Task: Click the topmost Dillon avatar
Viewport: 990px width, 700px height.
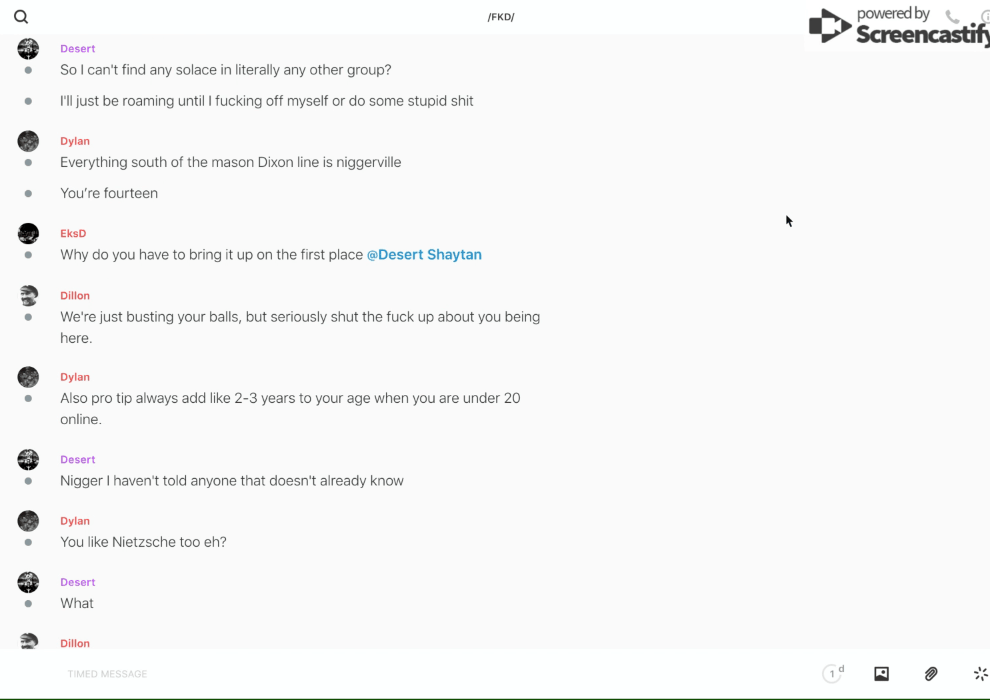Action: click(28, 296)
